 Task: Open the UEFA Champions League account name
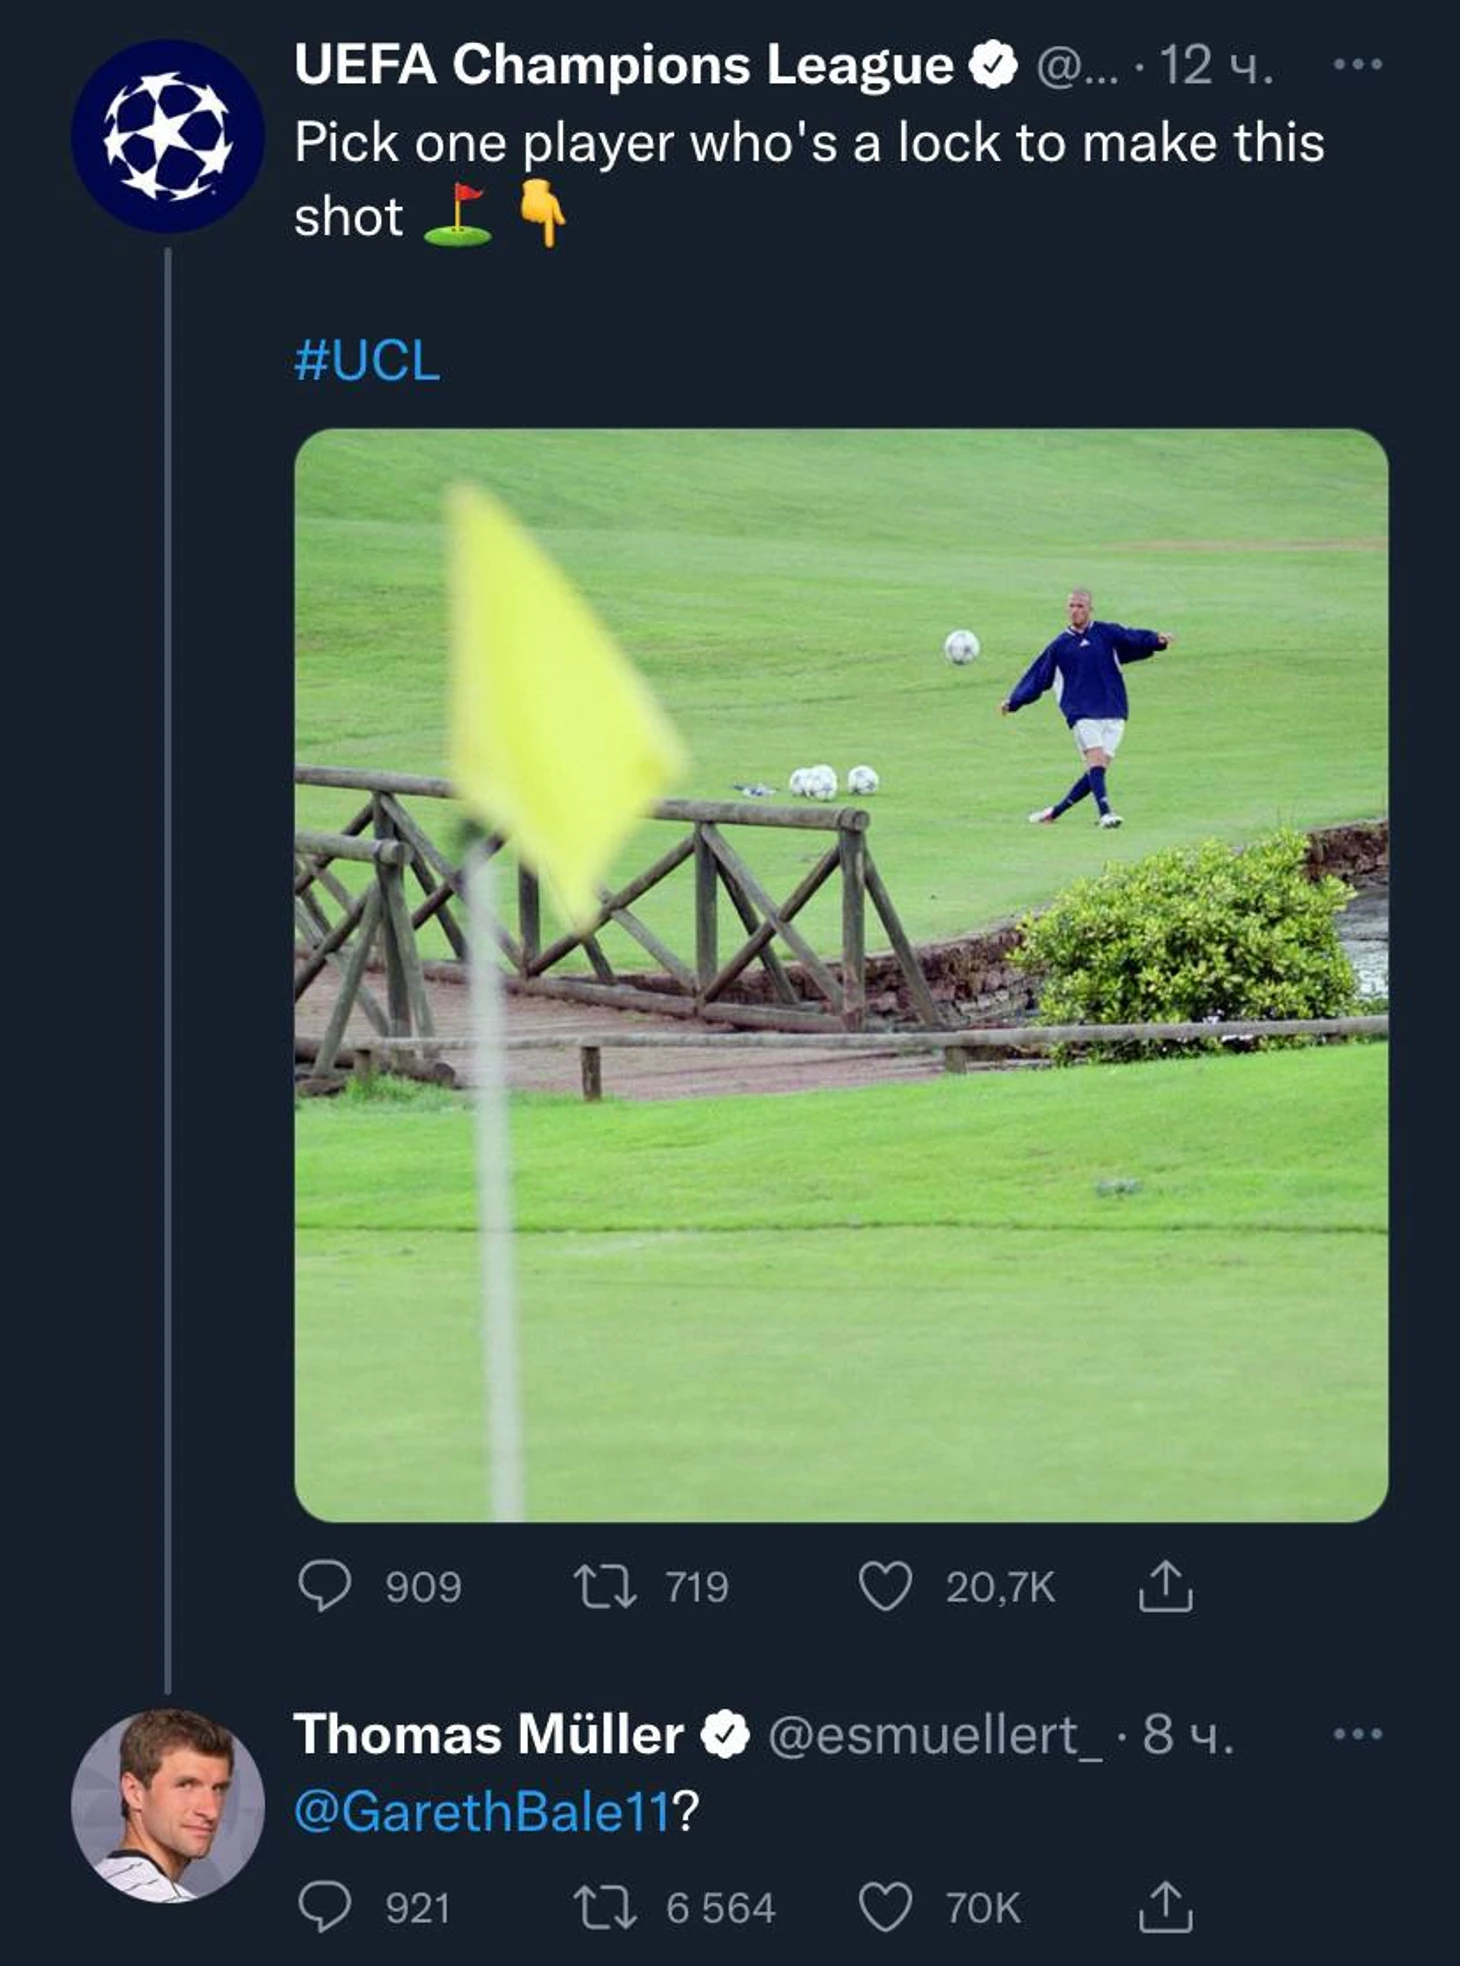623,65
